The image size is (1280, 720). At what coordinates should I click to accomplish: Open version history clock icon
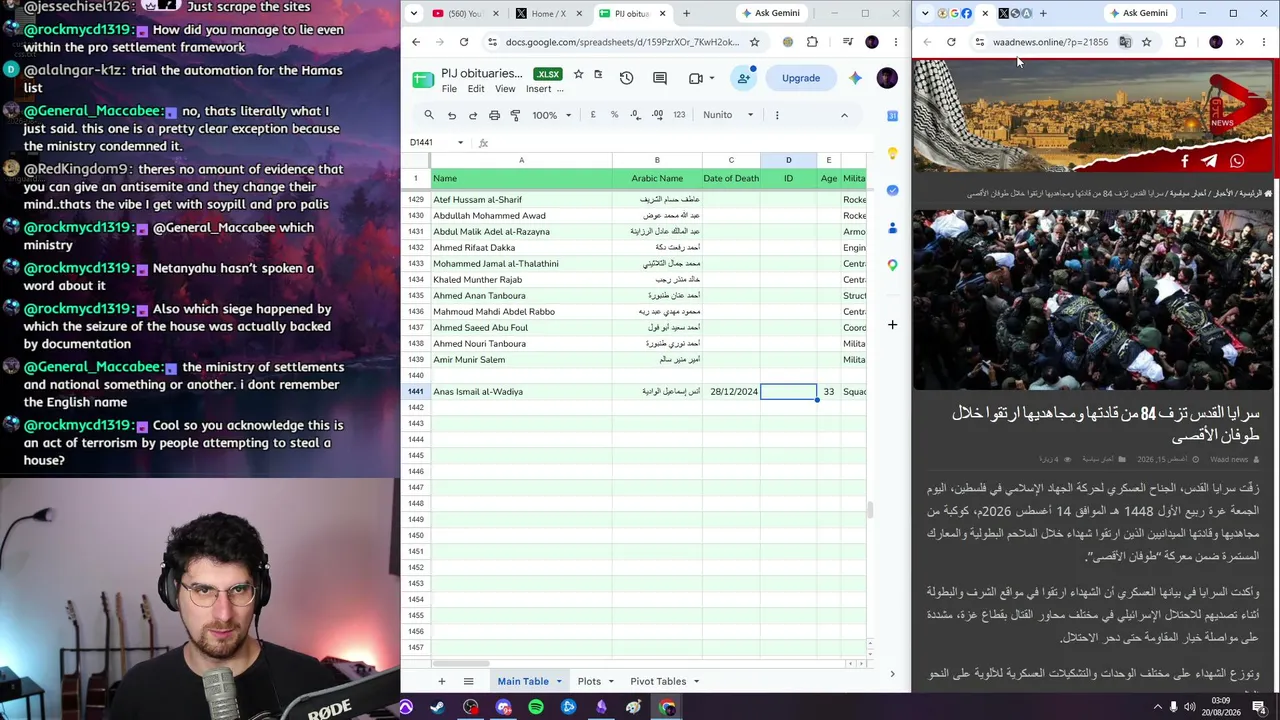click(626, 78)
